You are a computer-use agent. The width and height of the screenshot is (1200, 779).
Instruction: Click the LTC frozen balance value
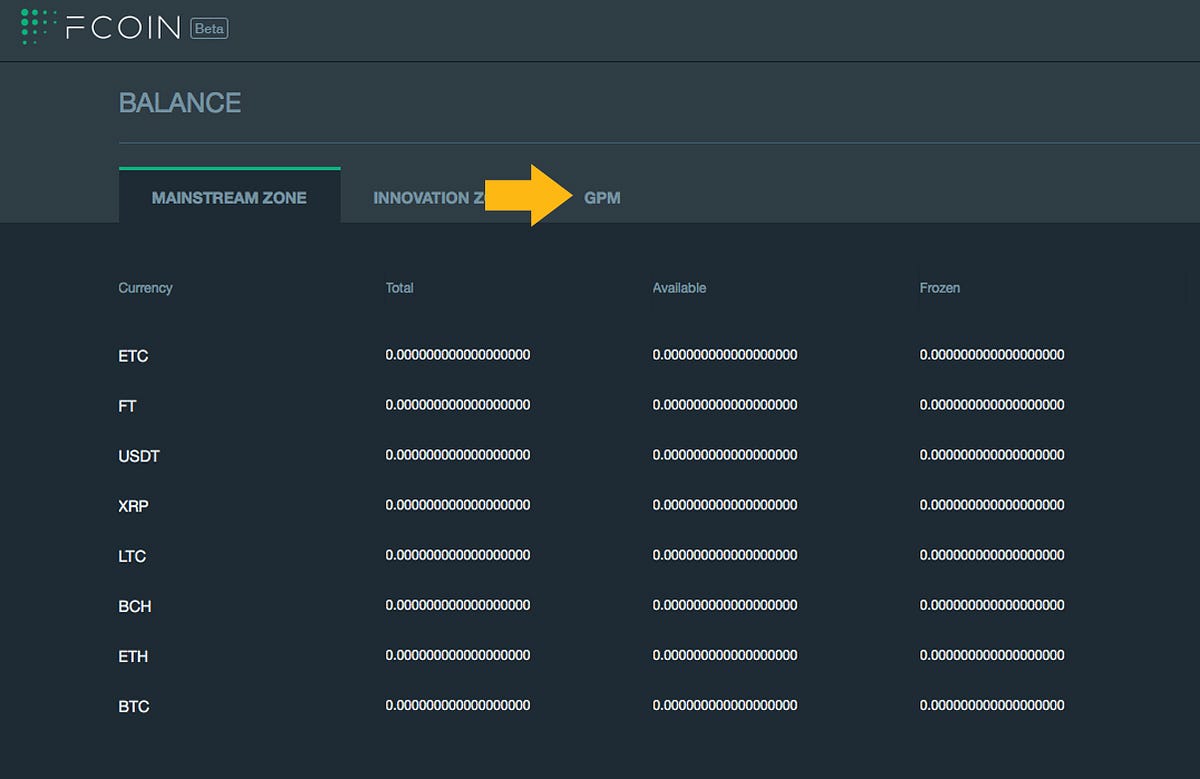click(x=992, y=555)
